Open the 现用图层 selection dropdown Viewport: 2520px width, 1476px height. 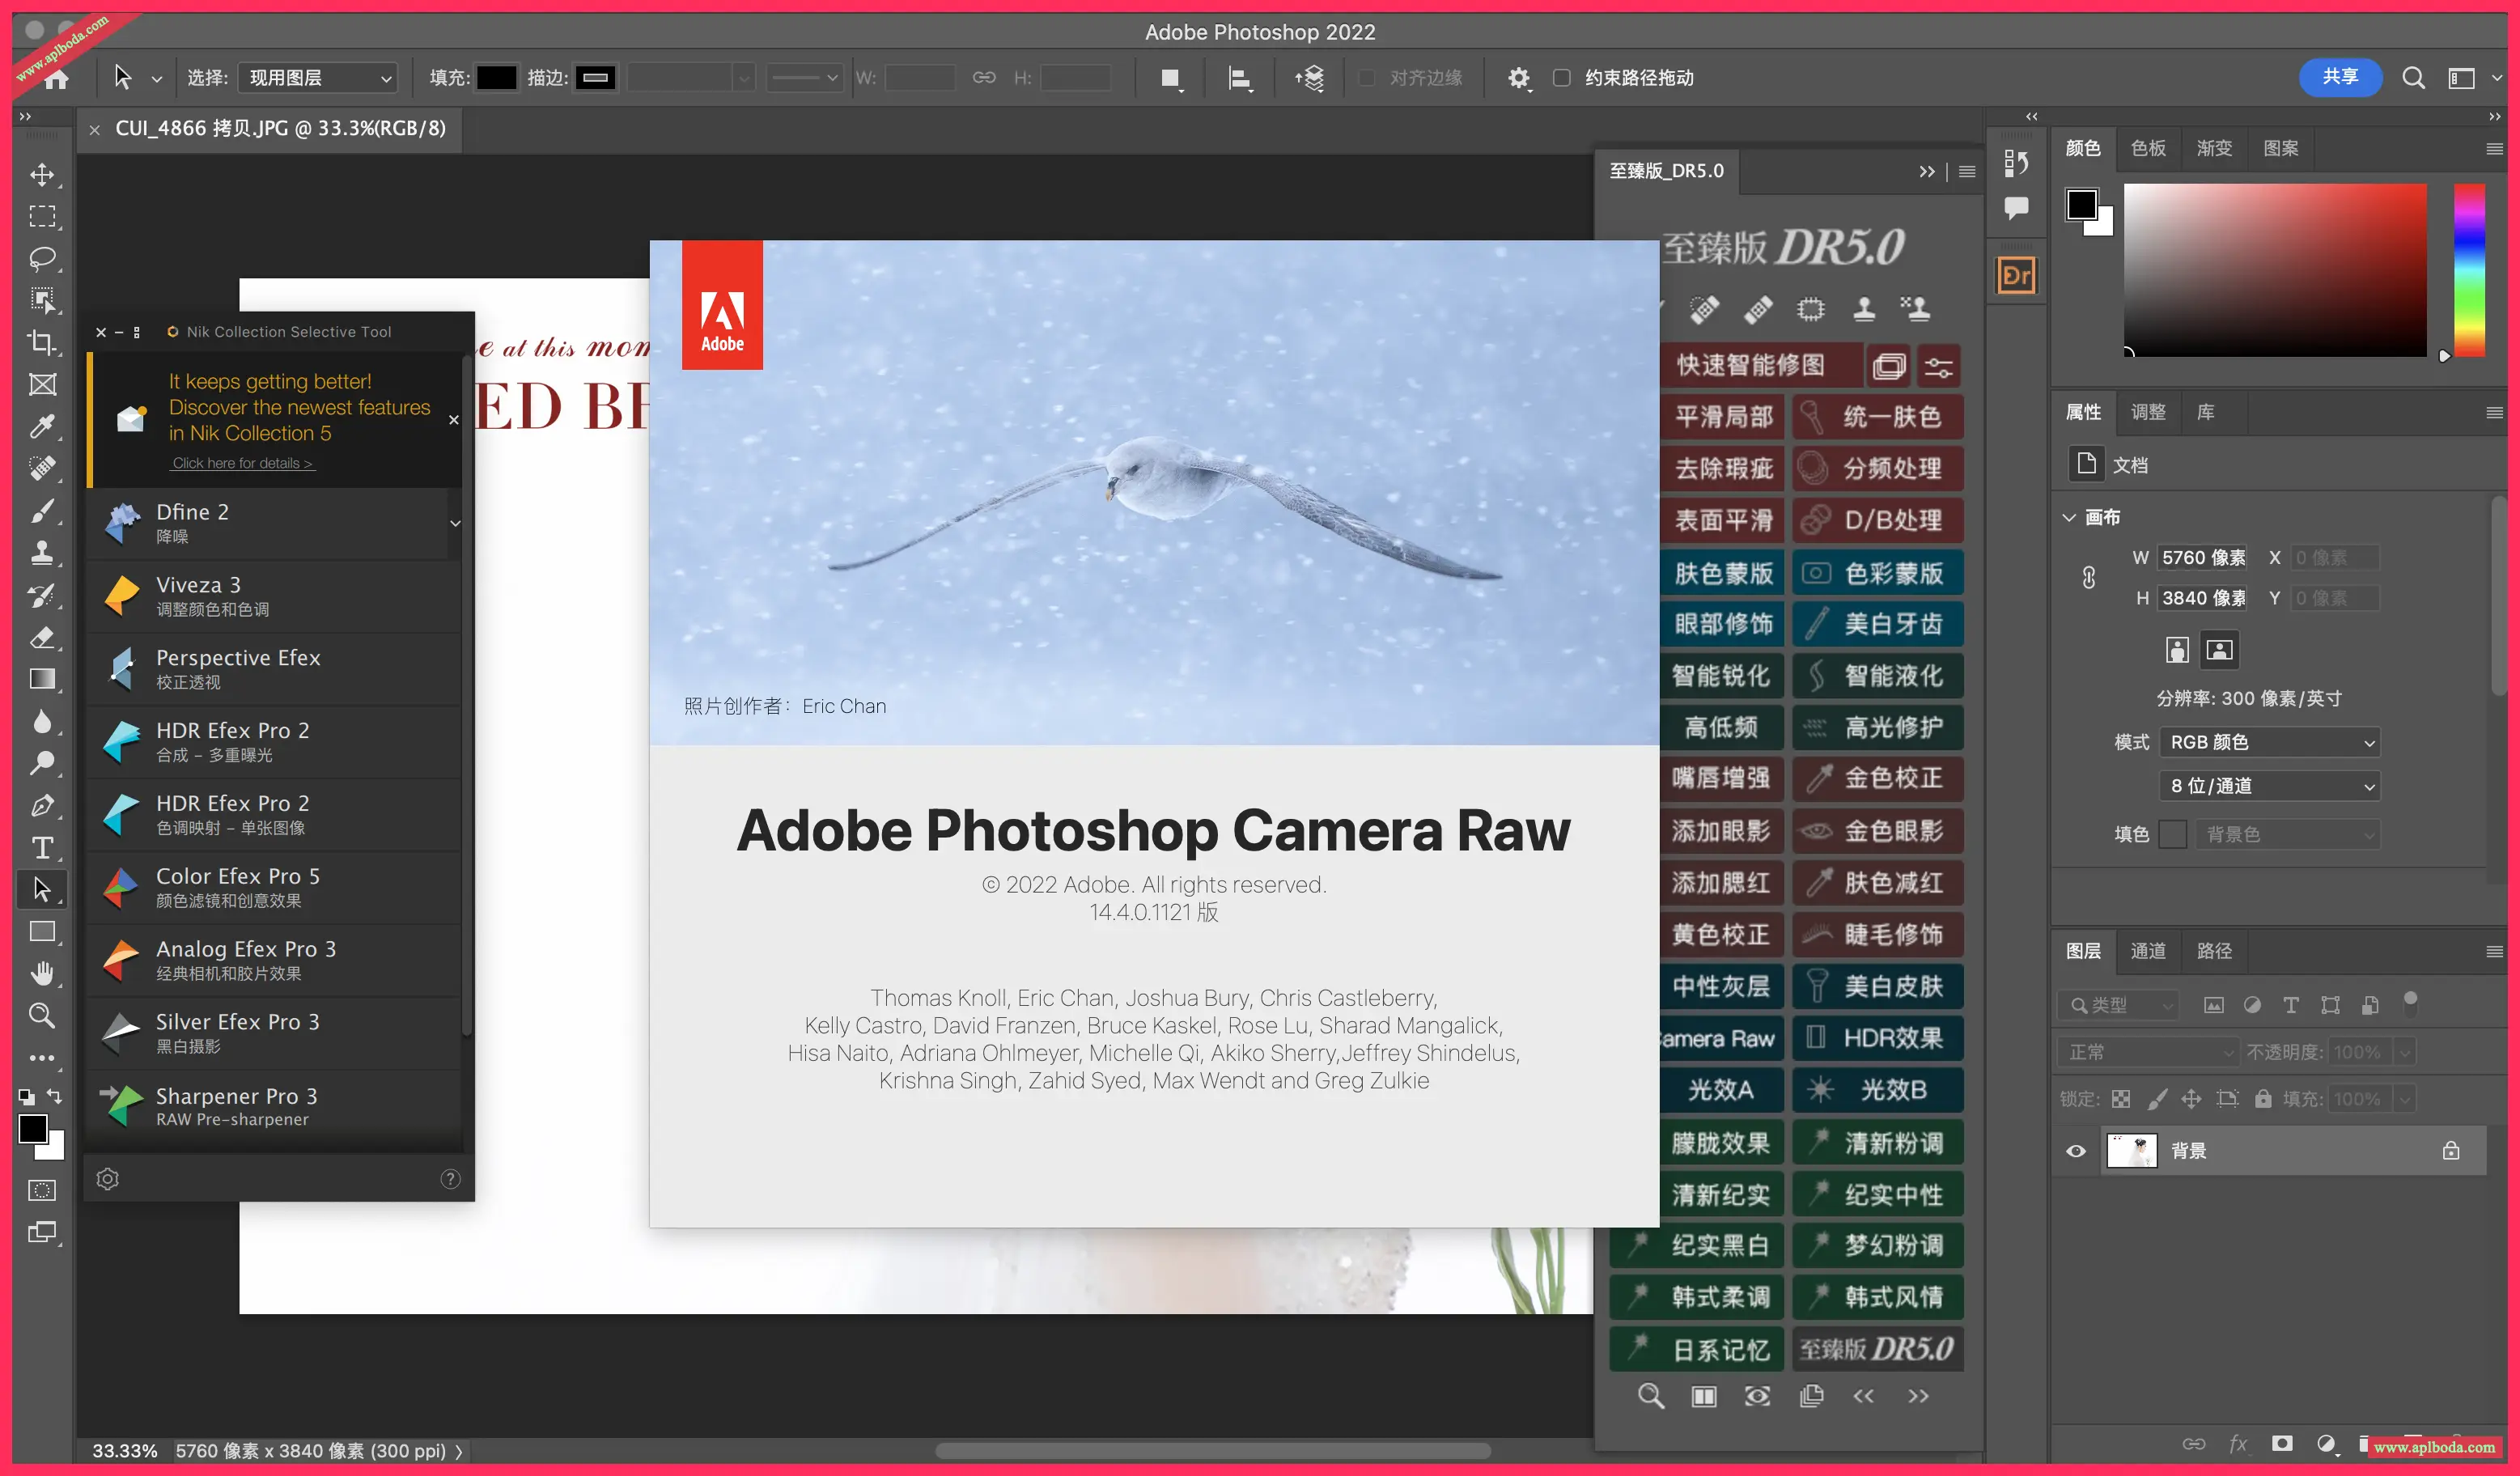(x=318, y=78)
